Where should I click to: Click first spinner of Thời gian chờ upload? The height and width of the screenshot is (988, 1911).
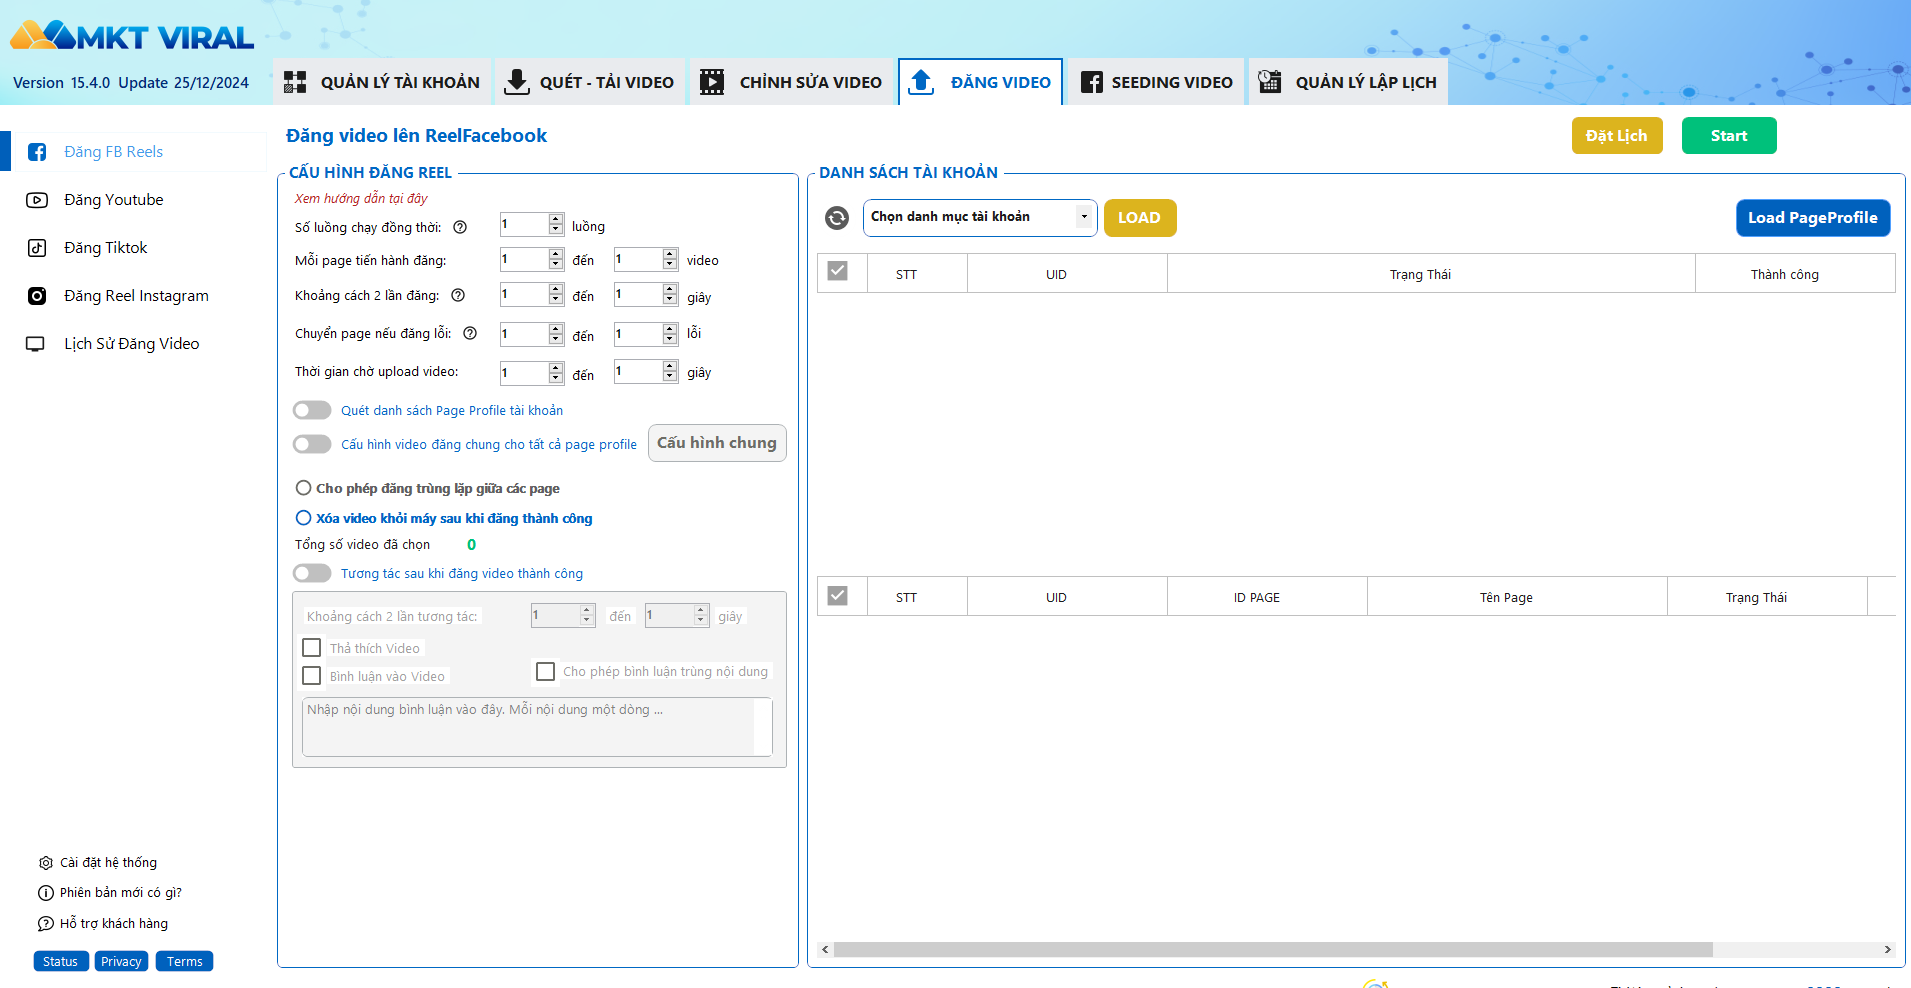(x=532, y=373)
